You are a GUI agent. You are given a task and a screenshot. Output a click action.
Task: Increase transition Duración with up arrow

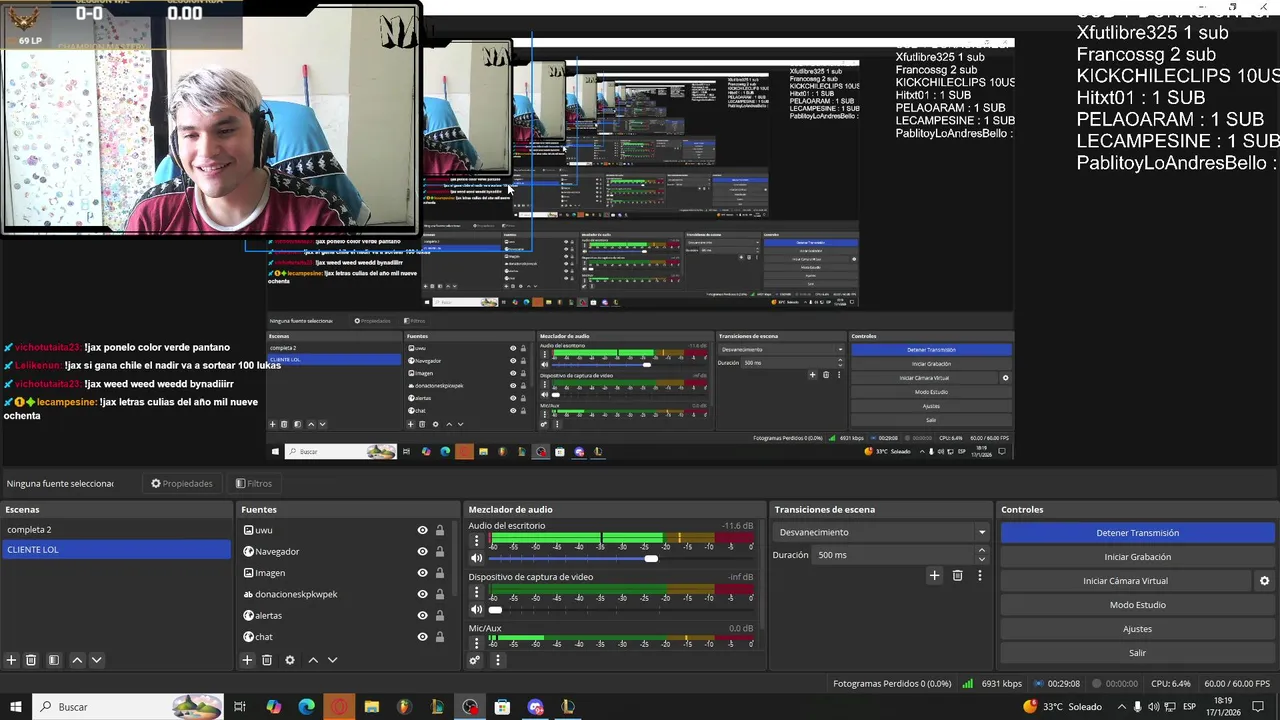click(982, 550)
